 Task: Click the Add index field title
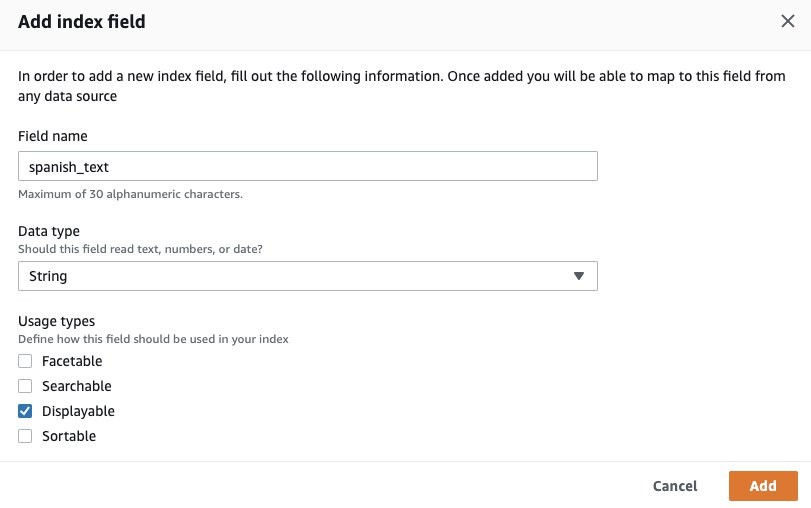click(x=82, y=22)
